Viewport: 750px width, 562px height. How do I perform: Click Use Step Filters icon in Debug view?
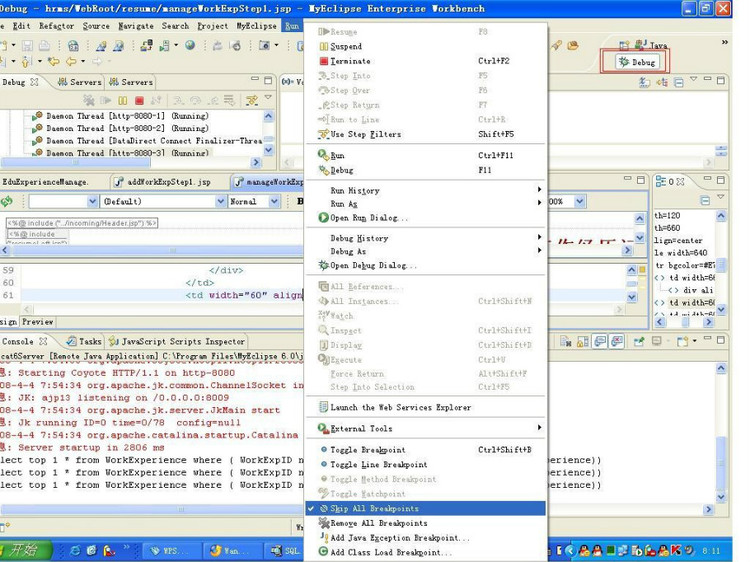252,100
